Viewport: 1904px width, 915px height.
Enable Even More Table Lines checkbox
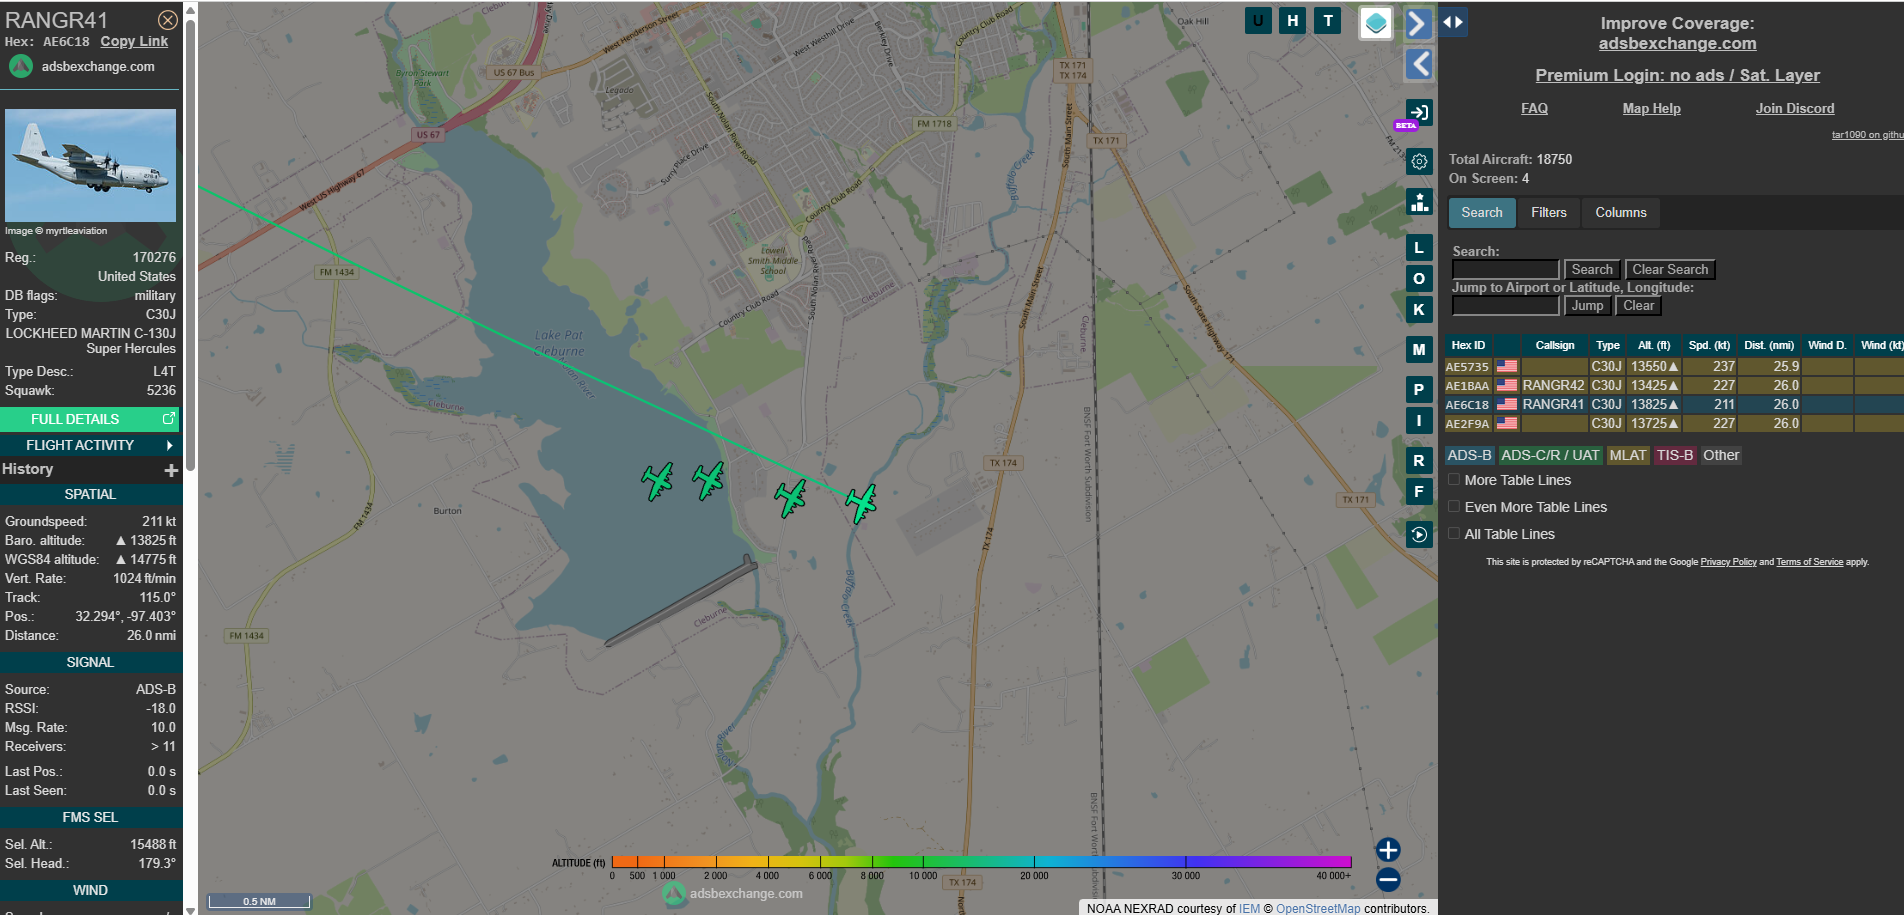(x=1454, y=507)
